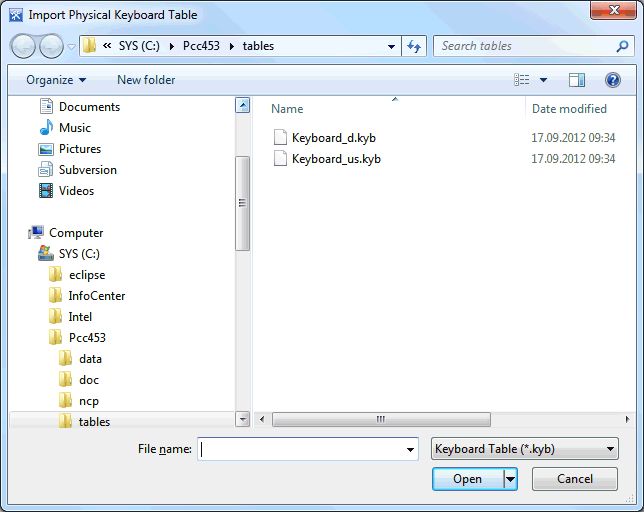Select the file Keyboard_us.kyb

pyautogui.click(x=336, y=158)
